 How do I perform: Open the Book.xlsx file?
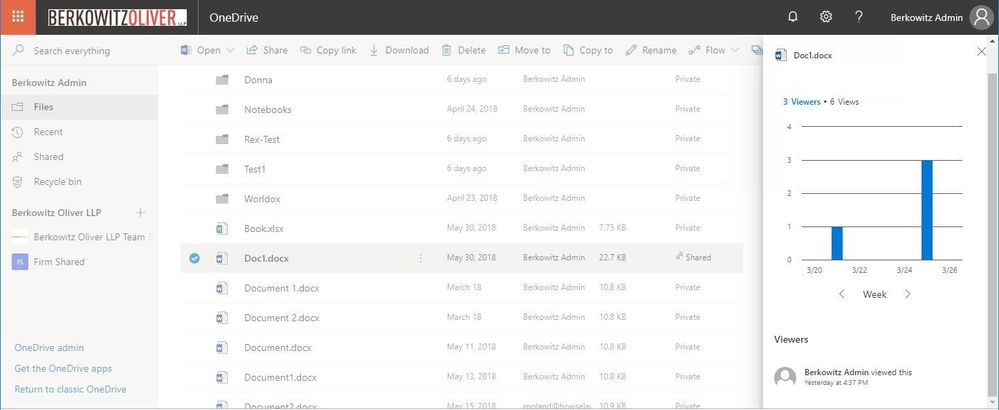[264, 228]
